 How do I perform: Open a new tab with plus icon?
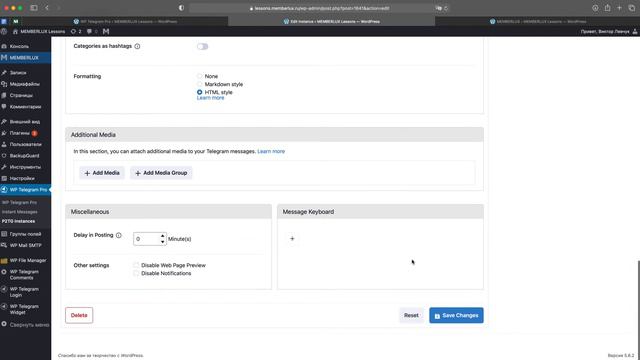tap(619, 8)
